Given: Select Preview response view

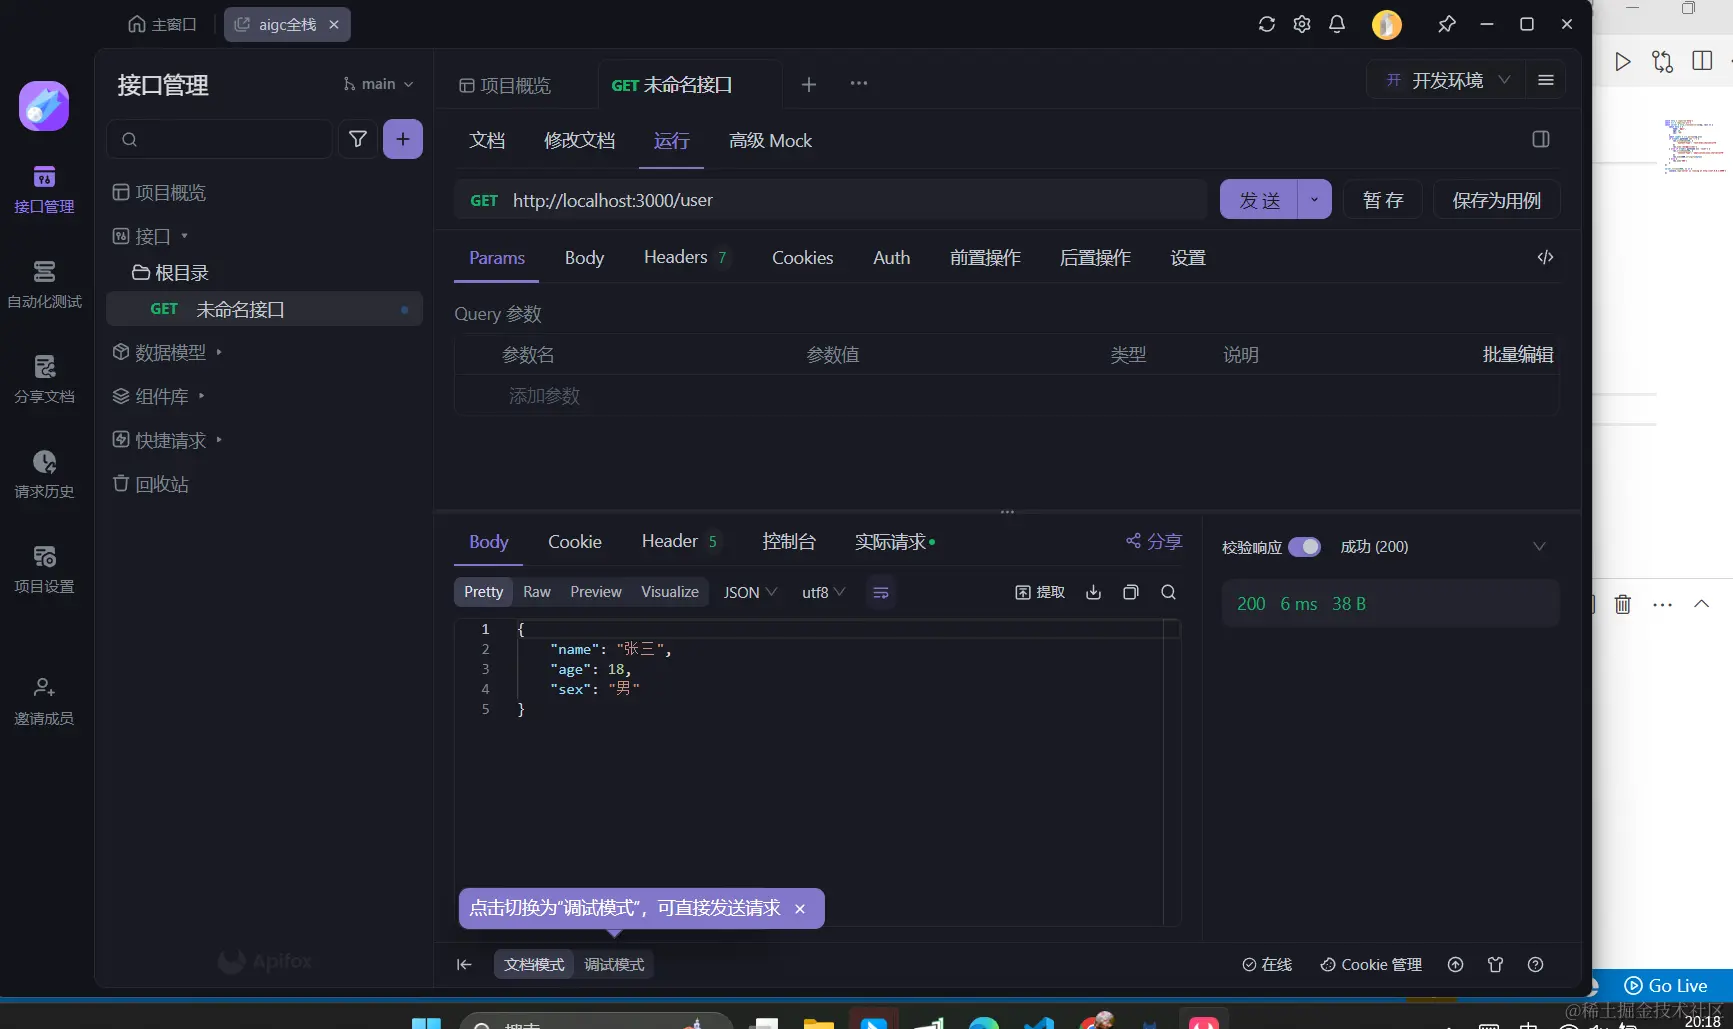Looking at the screenshot, I should [x=596, y=592].
